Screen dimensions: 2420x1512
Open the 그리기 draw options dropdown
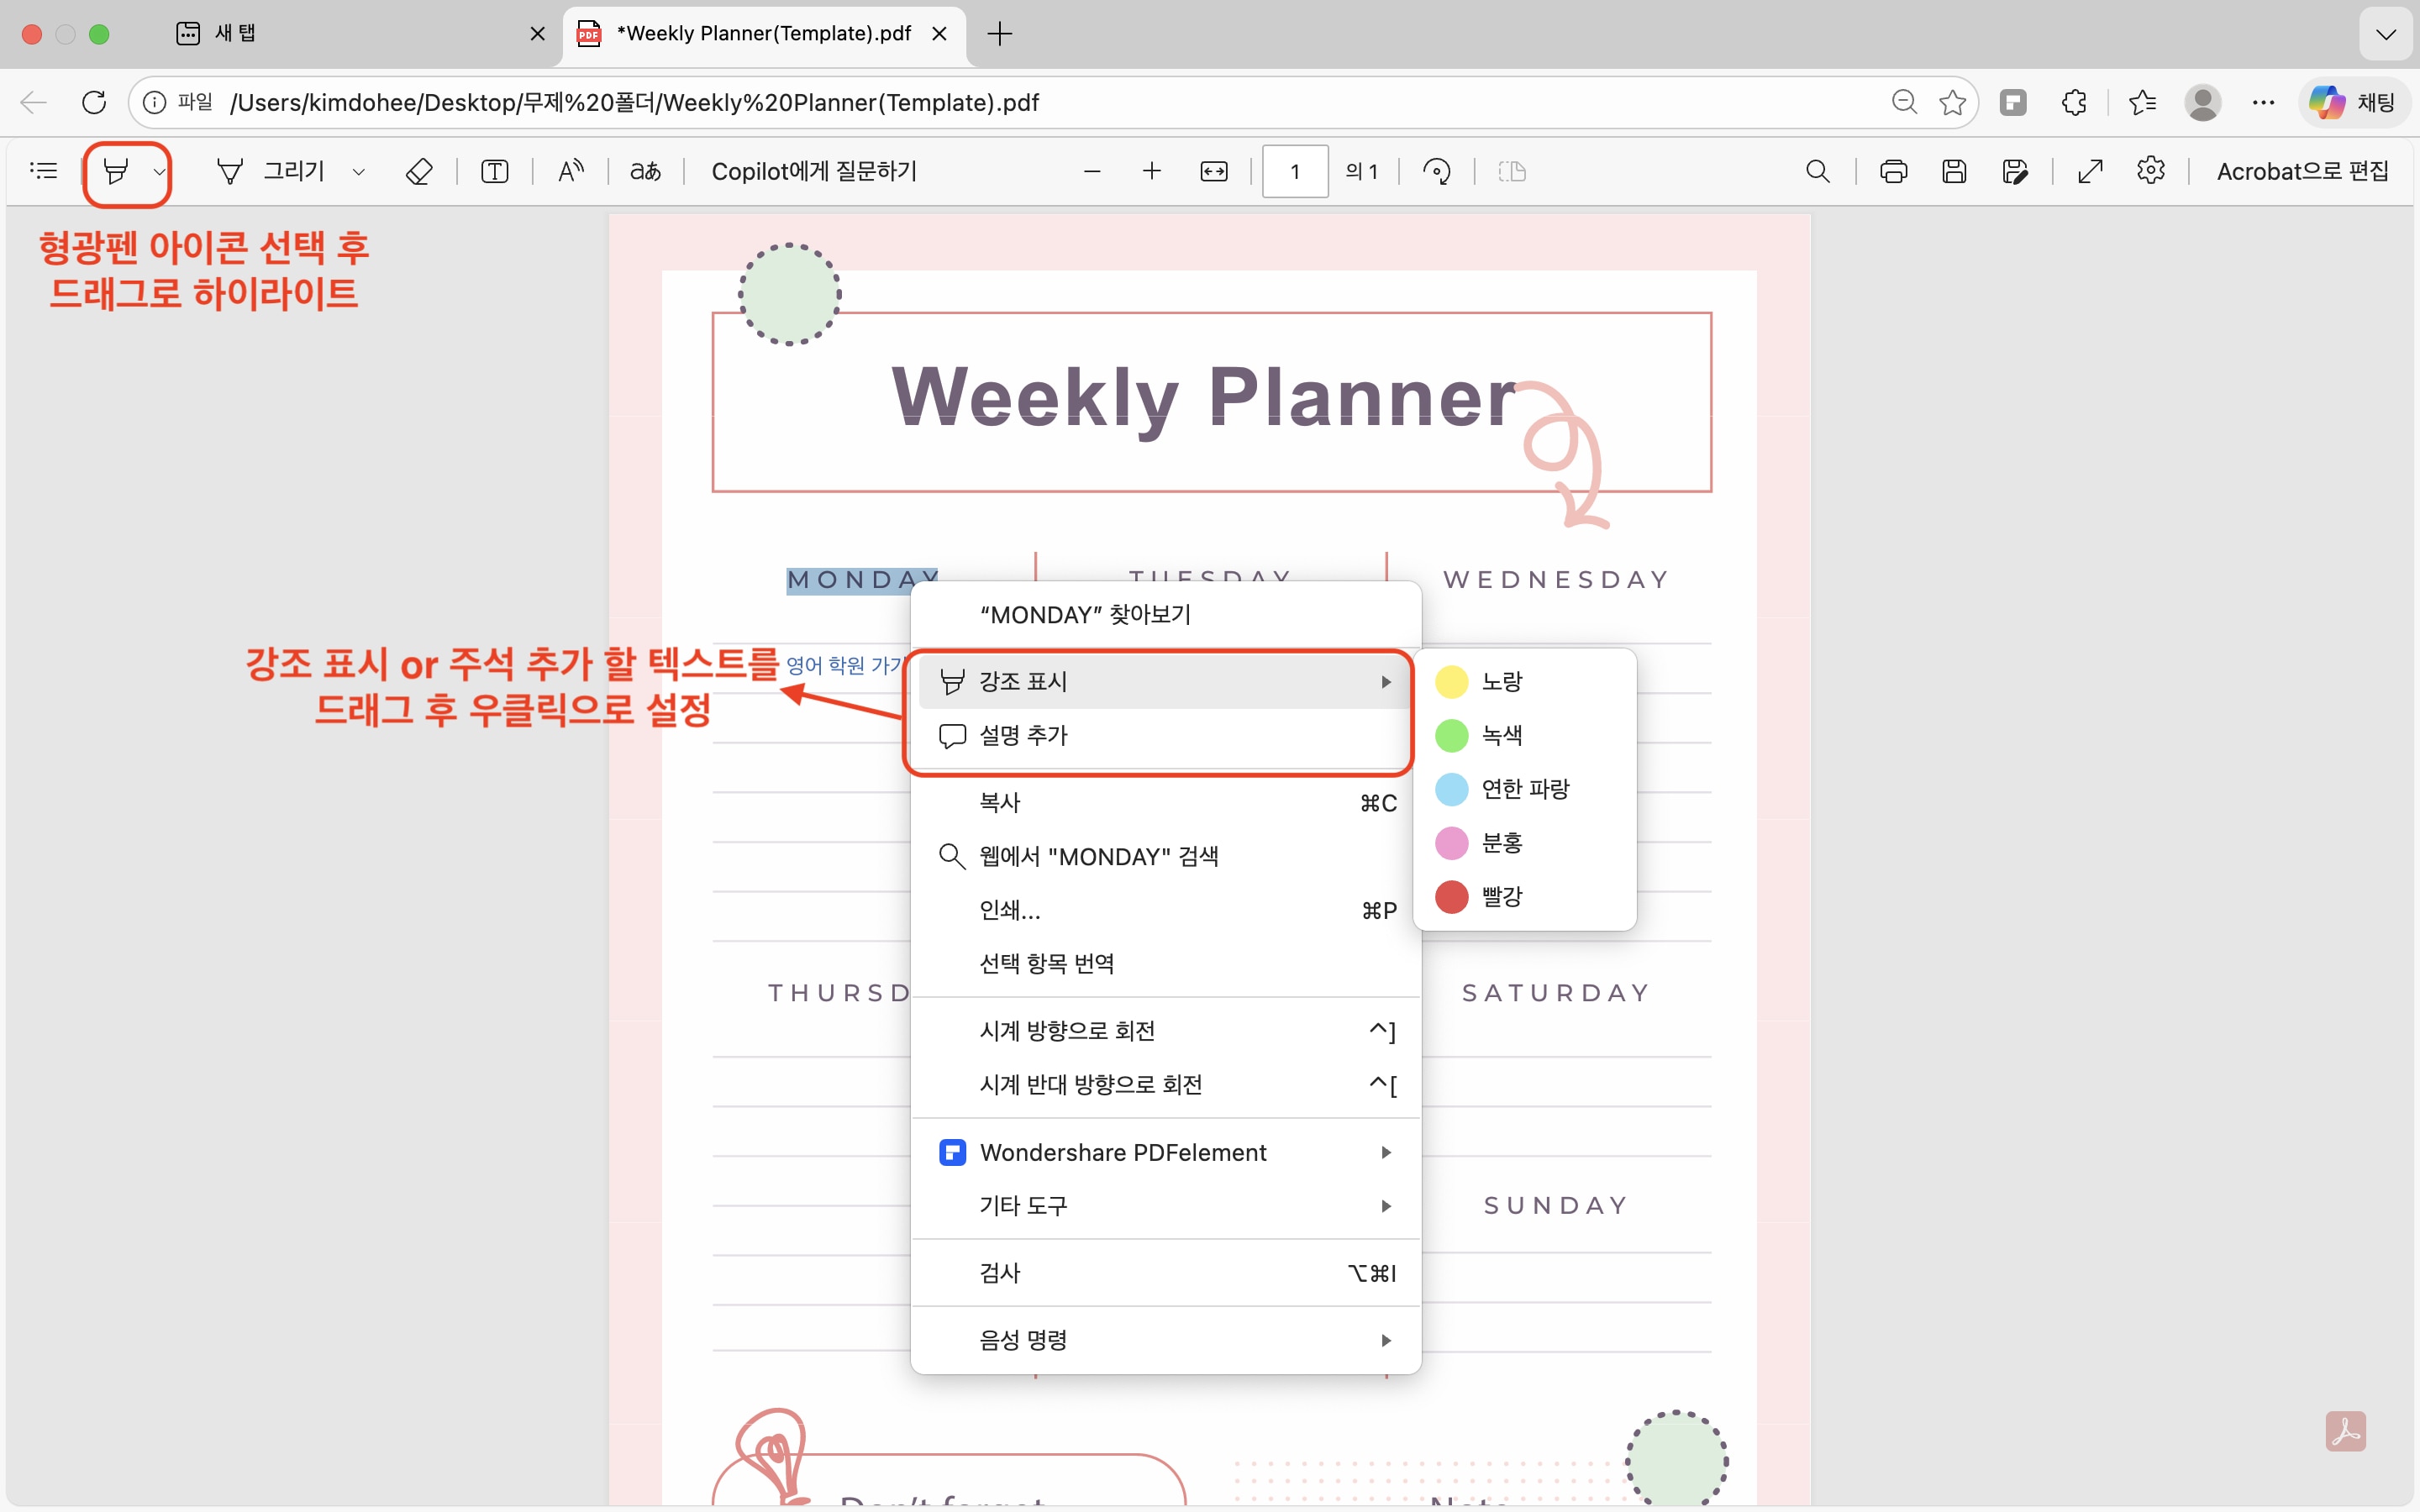359,172
